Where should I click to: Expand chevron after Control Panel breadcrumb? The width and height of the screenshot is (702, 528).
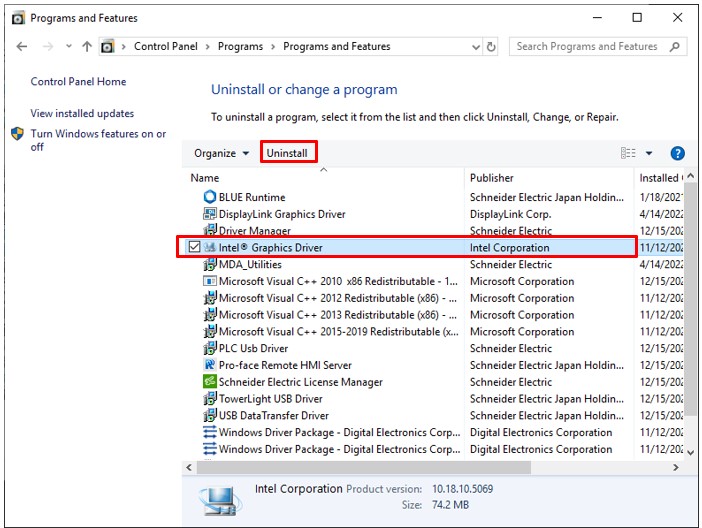coord(208,47)
